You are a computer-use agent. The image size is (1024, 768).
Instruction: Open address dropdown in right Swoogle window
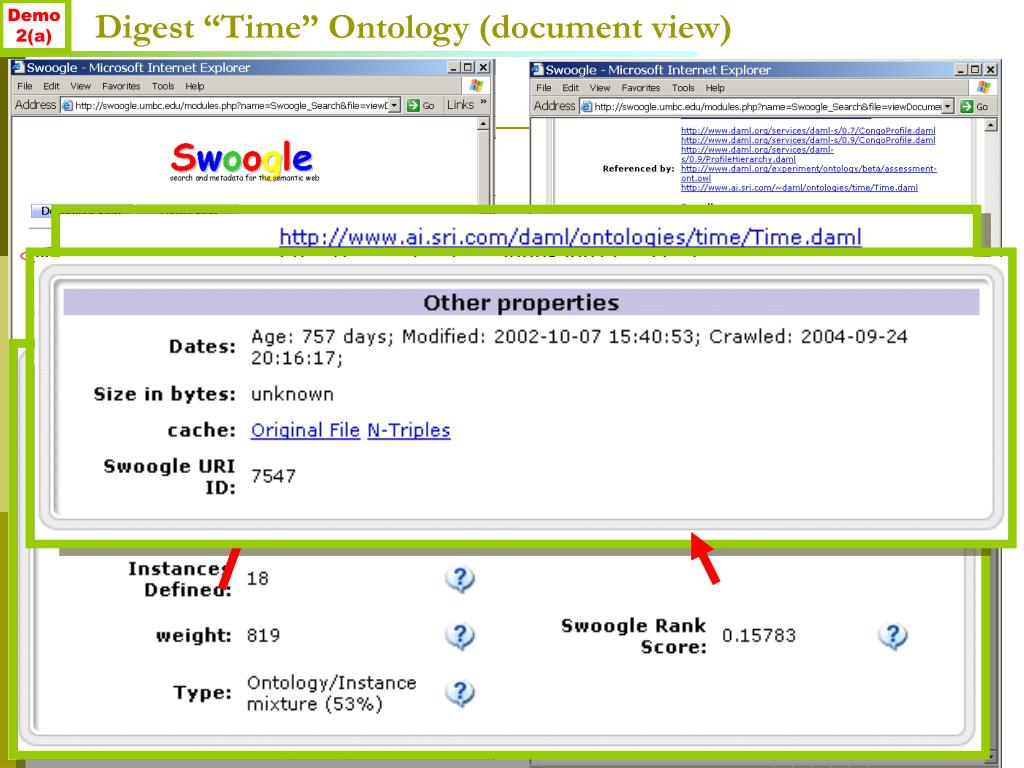[x=948, y=106]
